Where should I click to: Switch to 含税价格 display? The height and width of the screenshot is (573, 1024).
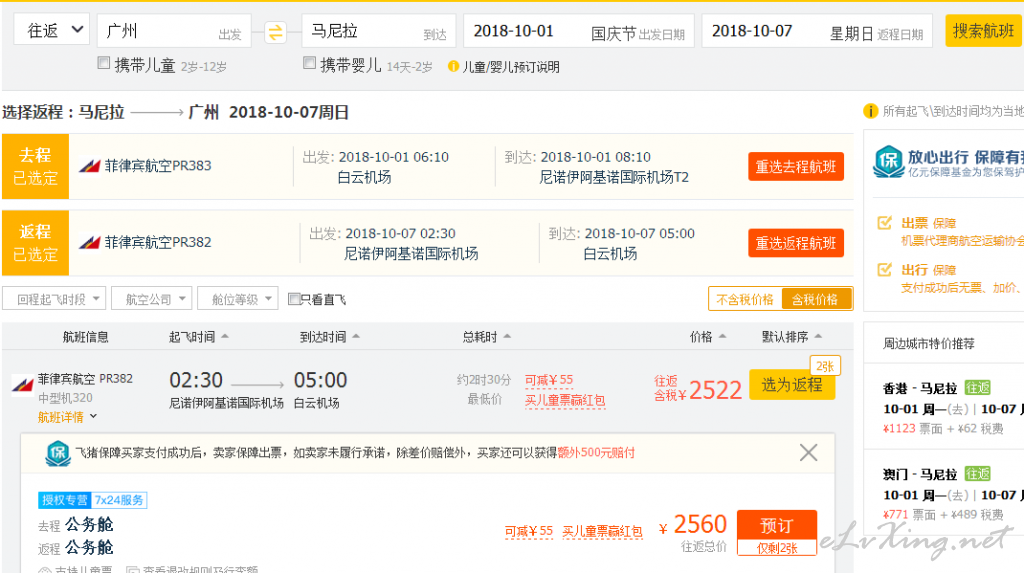[816, 299]
